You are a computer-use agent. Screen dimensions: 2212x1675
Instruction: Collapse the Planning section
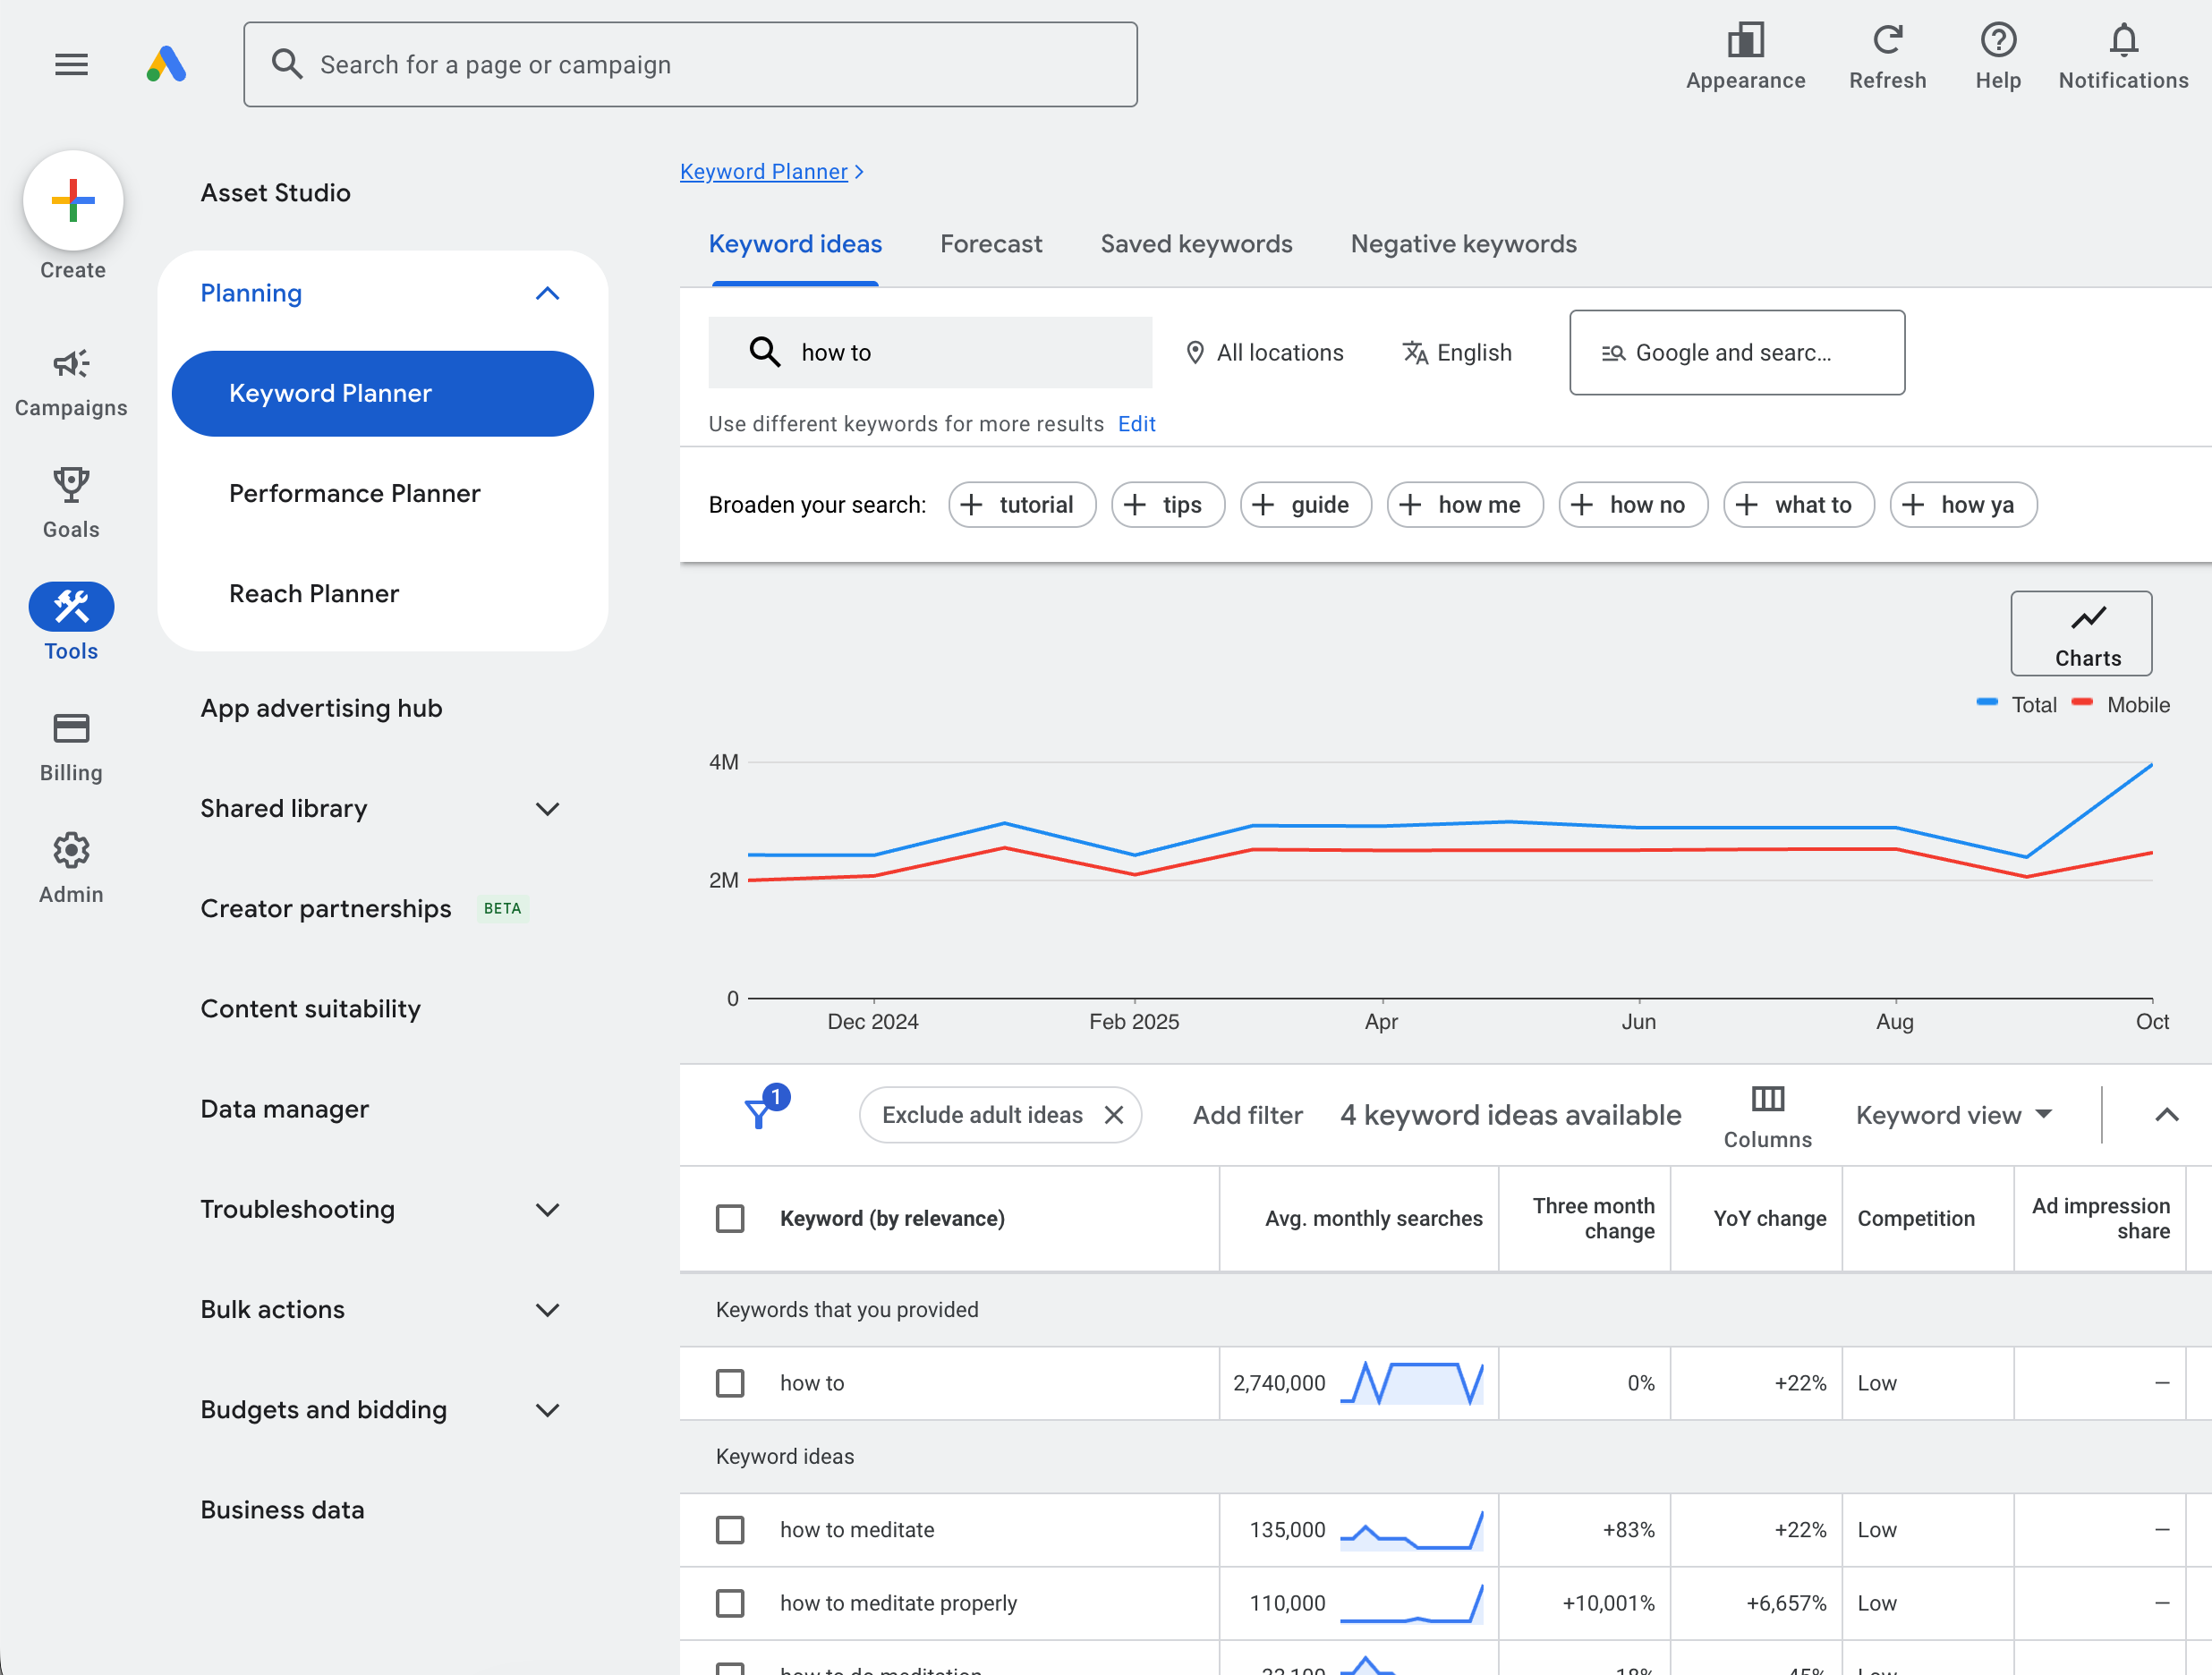click(x=547, y=293)
